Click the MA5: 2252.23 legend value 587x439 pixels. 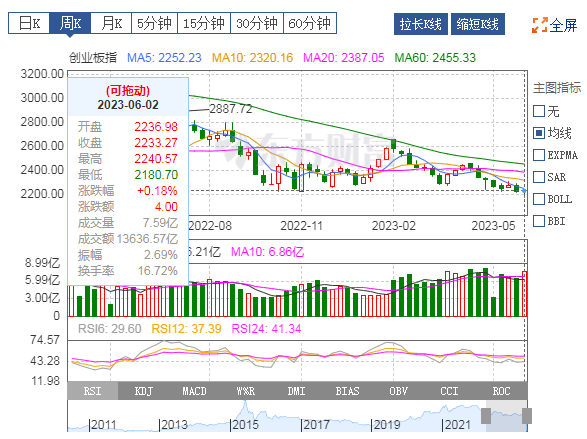(164, 58)
